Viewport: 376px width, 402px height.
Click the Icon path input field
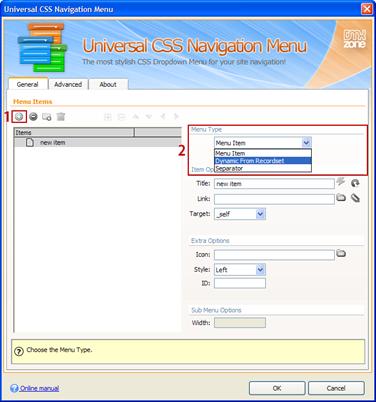pos(274,255)
